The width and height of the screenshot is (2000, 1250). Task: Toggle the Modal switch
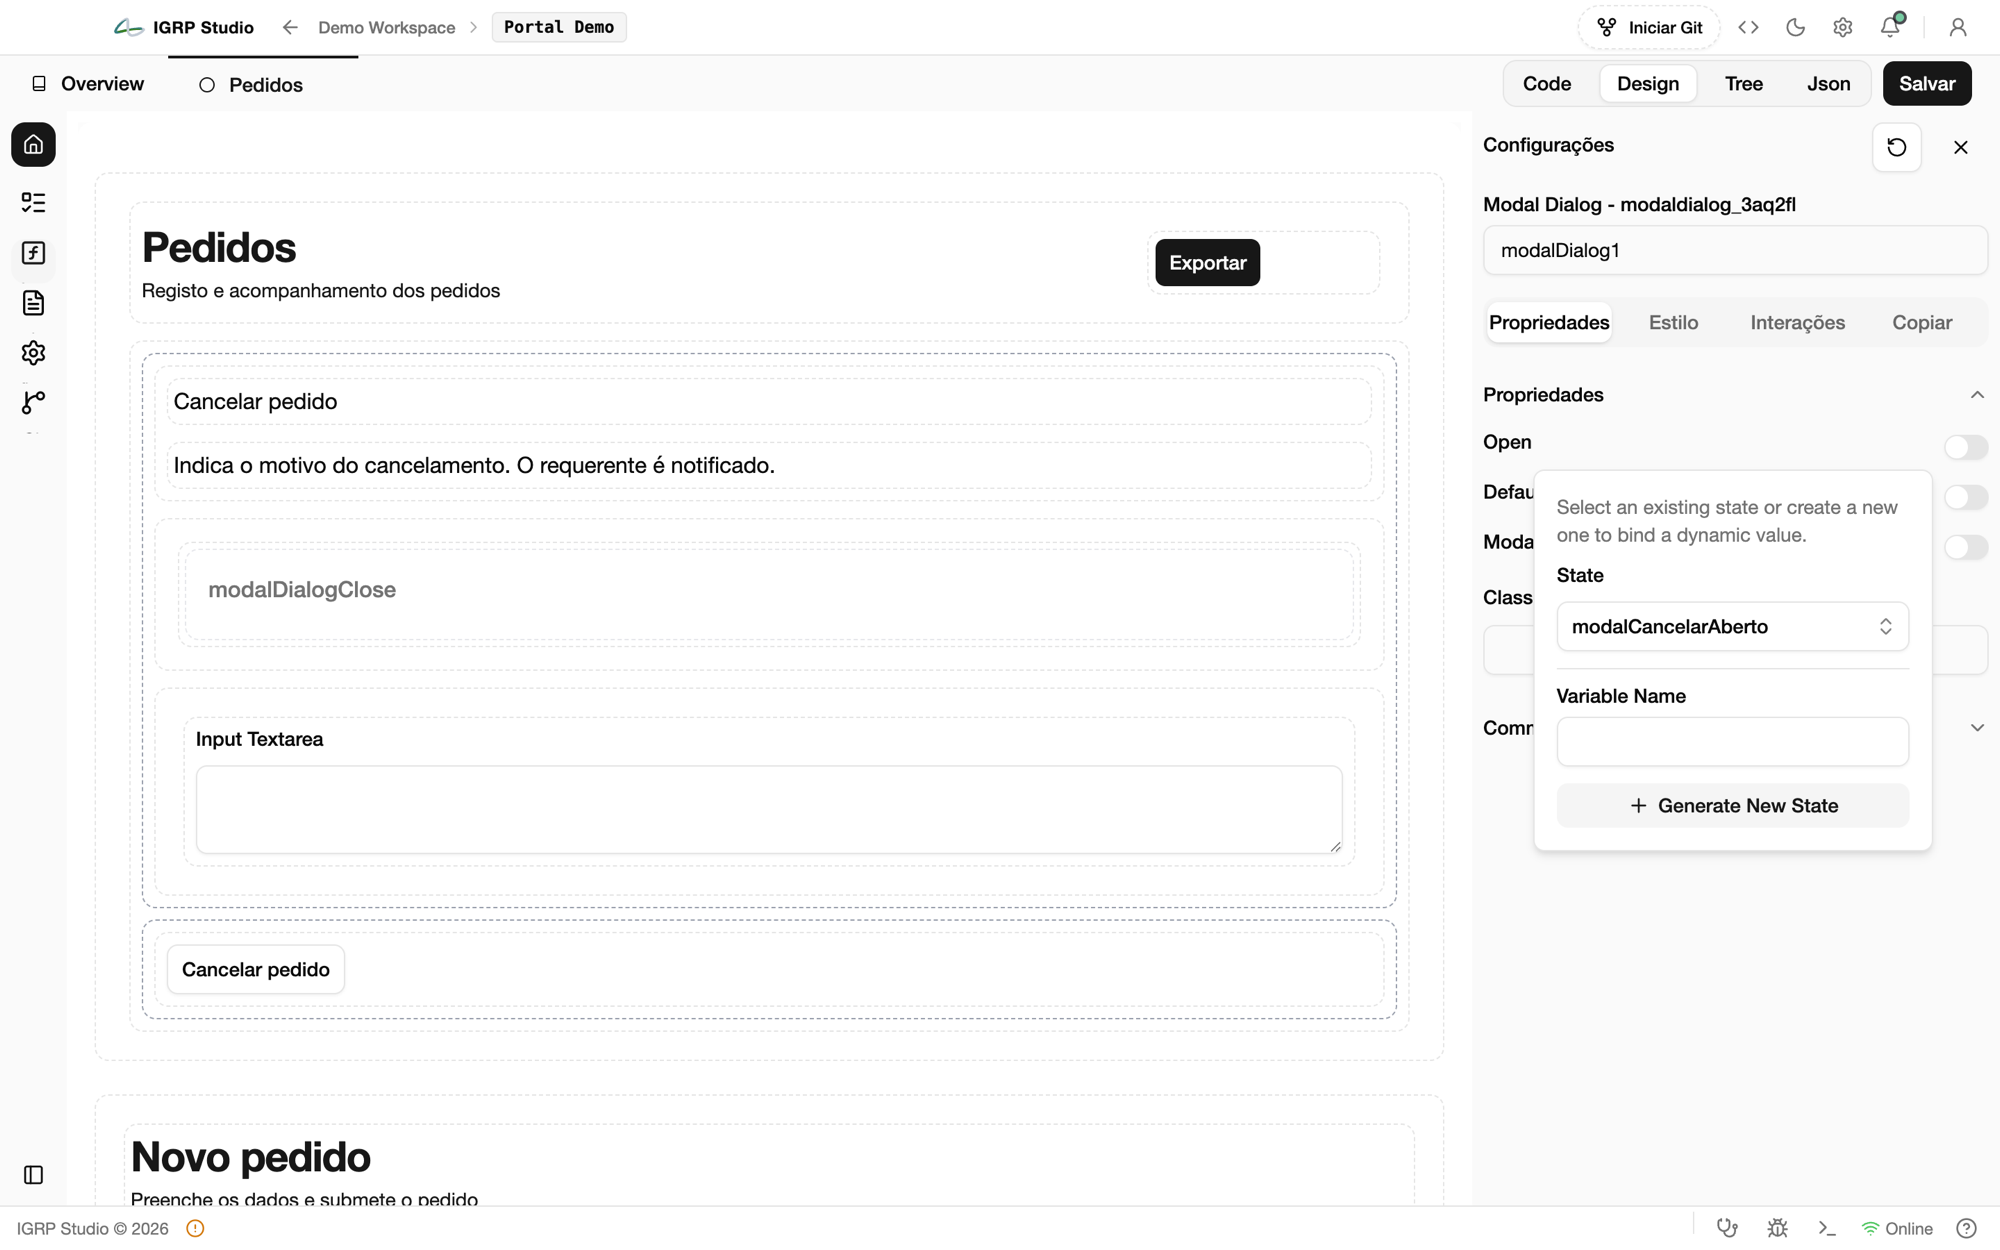pyautogui.click(x=1965, y=547)
